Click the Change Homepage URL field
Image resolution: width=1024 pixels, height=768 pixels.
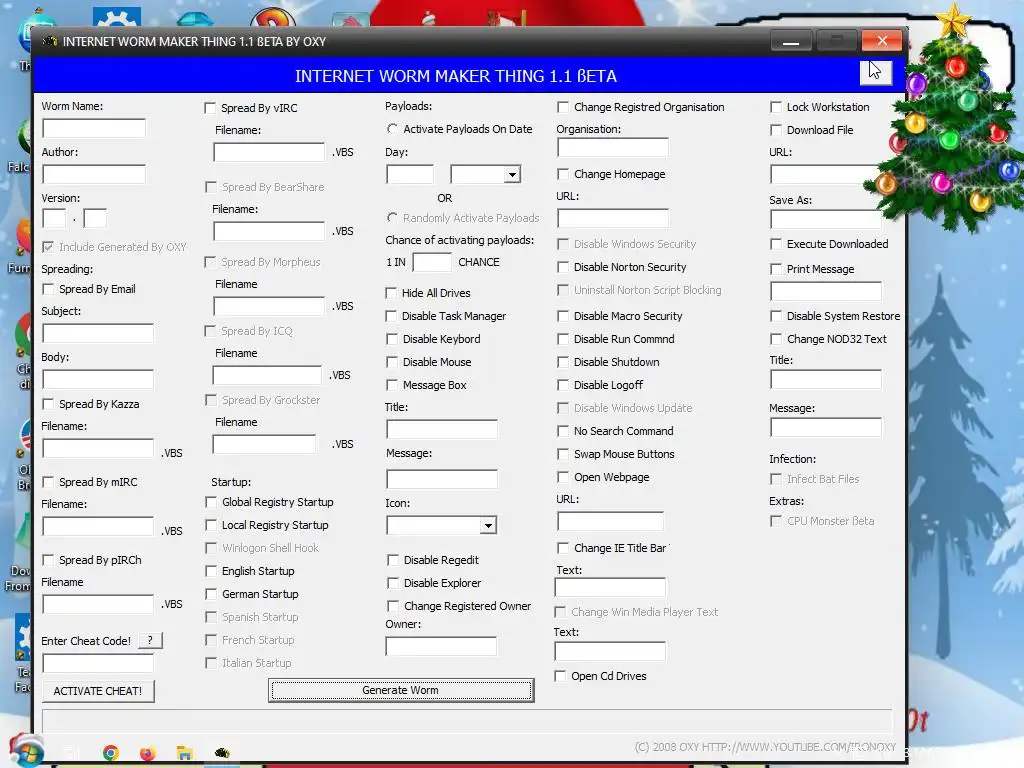click(613, 218)
